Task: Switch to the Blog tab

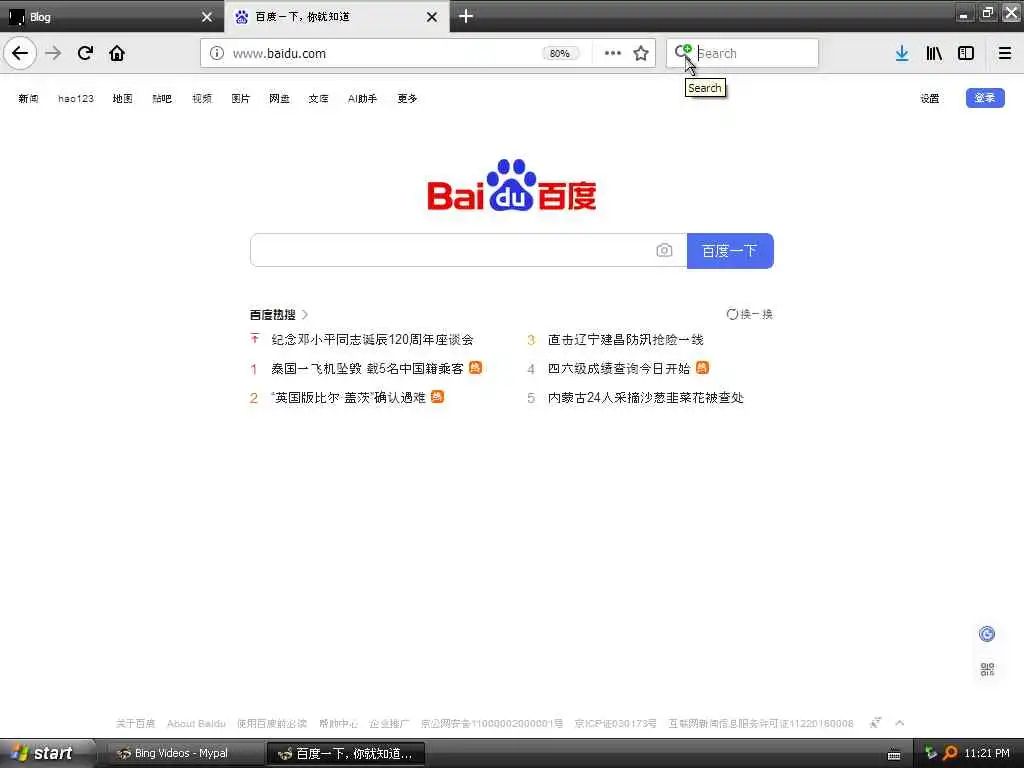Action: [x=104, y=17]
